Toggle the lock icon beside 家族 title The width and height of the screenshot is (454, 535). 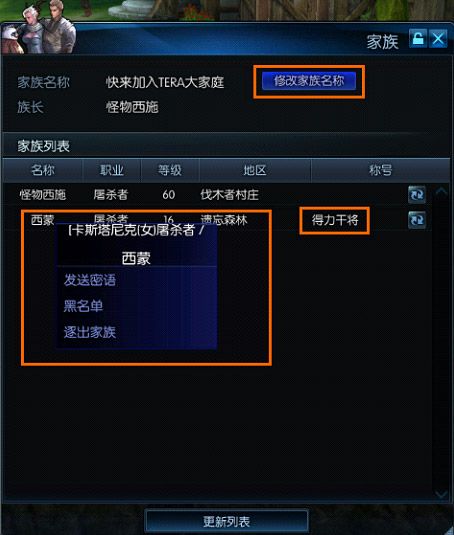(x=418, y=39)
